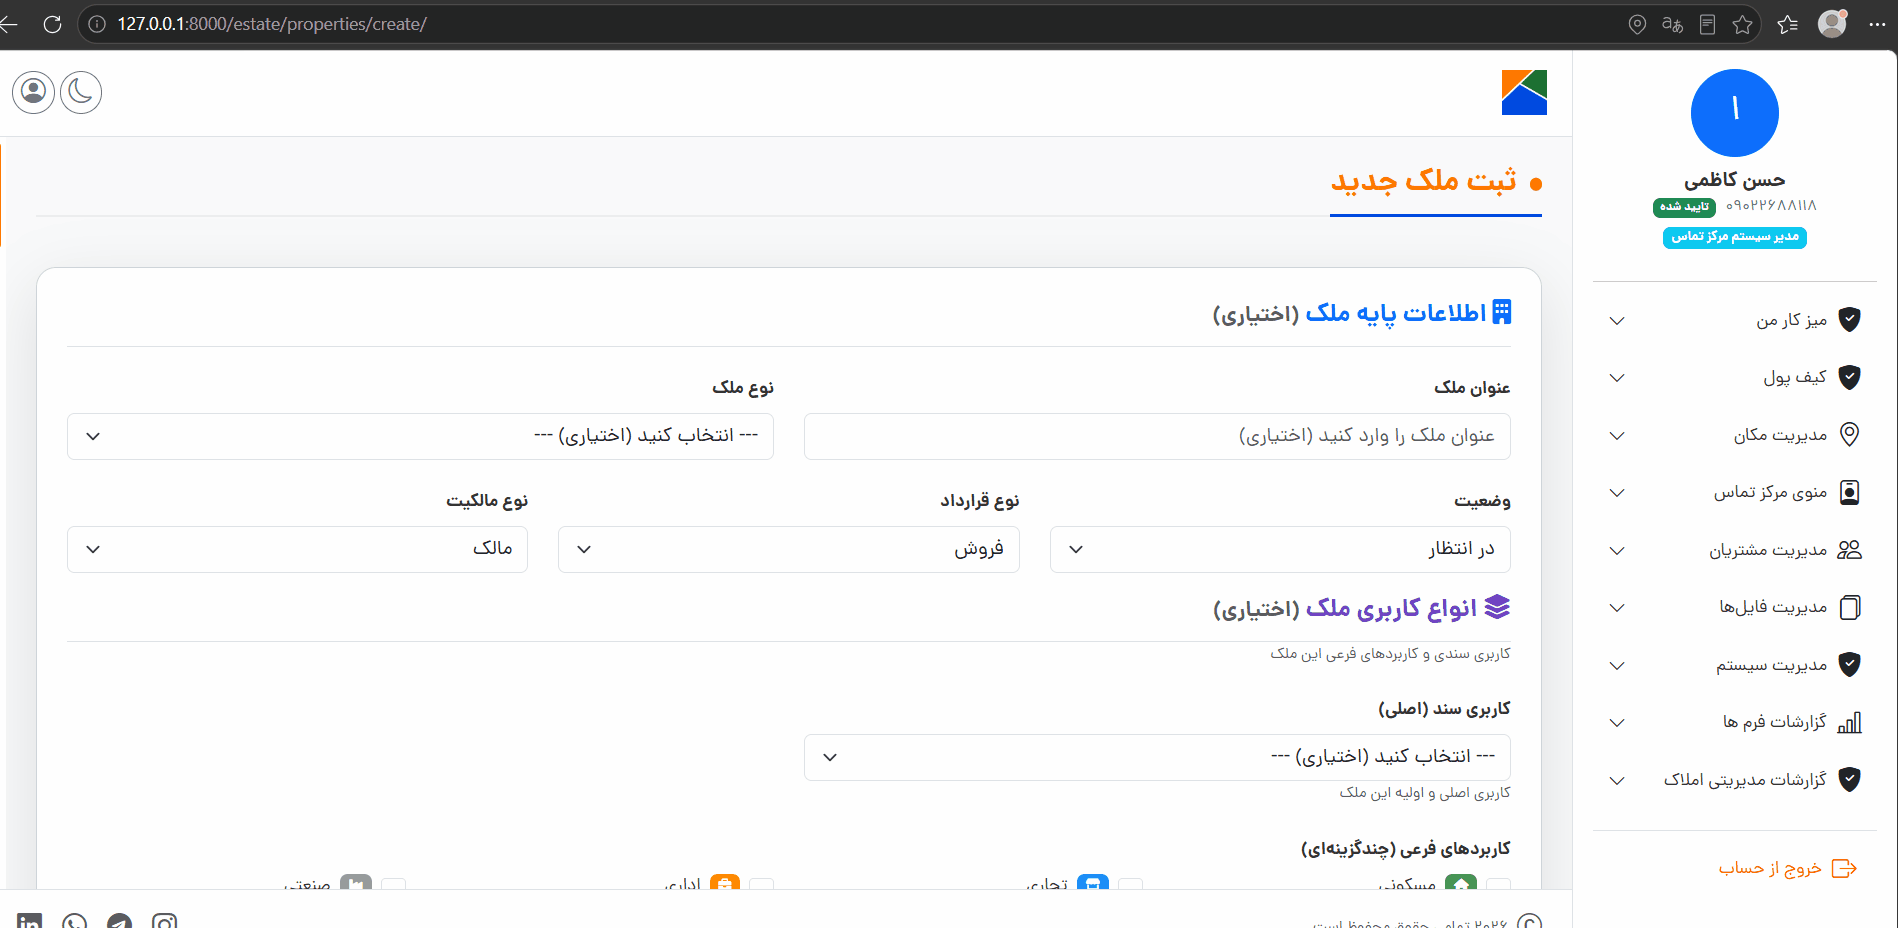
Task: Open the کاربری سند (اصلی) dropdown
Action: point(1157,757)
